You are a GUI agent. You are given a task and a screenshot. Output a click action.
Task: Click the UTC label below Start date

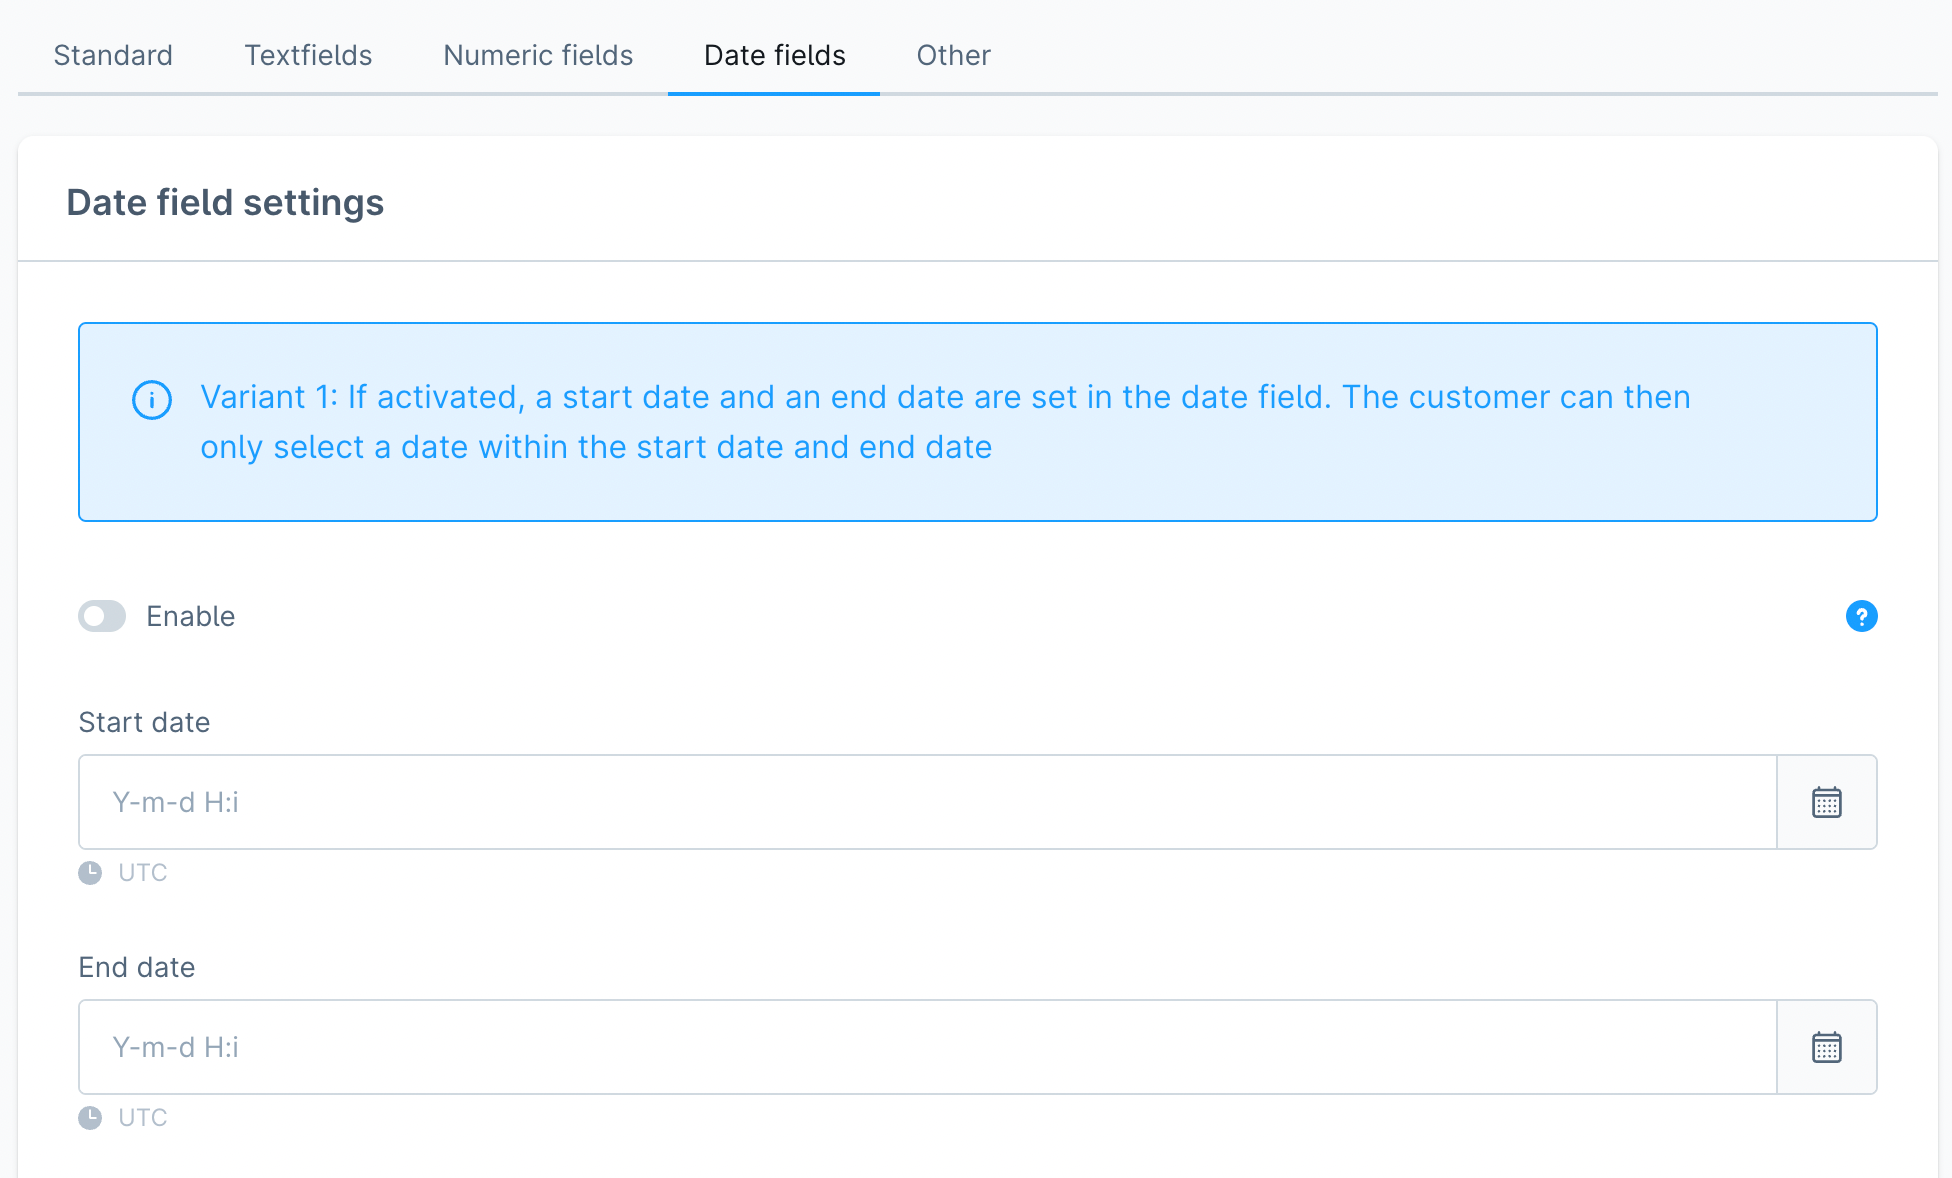point(143,873)
